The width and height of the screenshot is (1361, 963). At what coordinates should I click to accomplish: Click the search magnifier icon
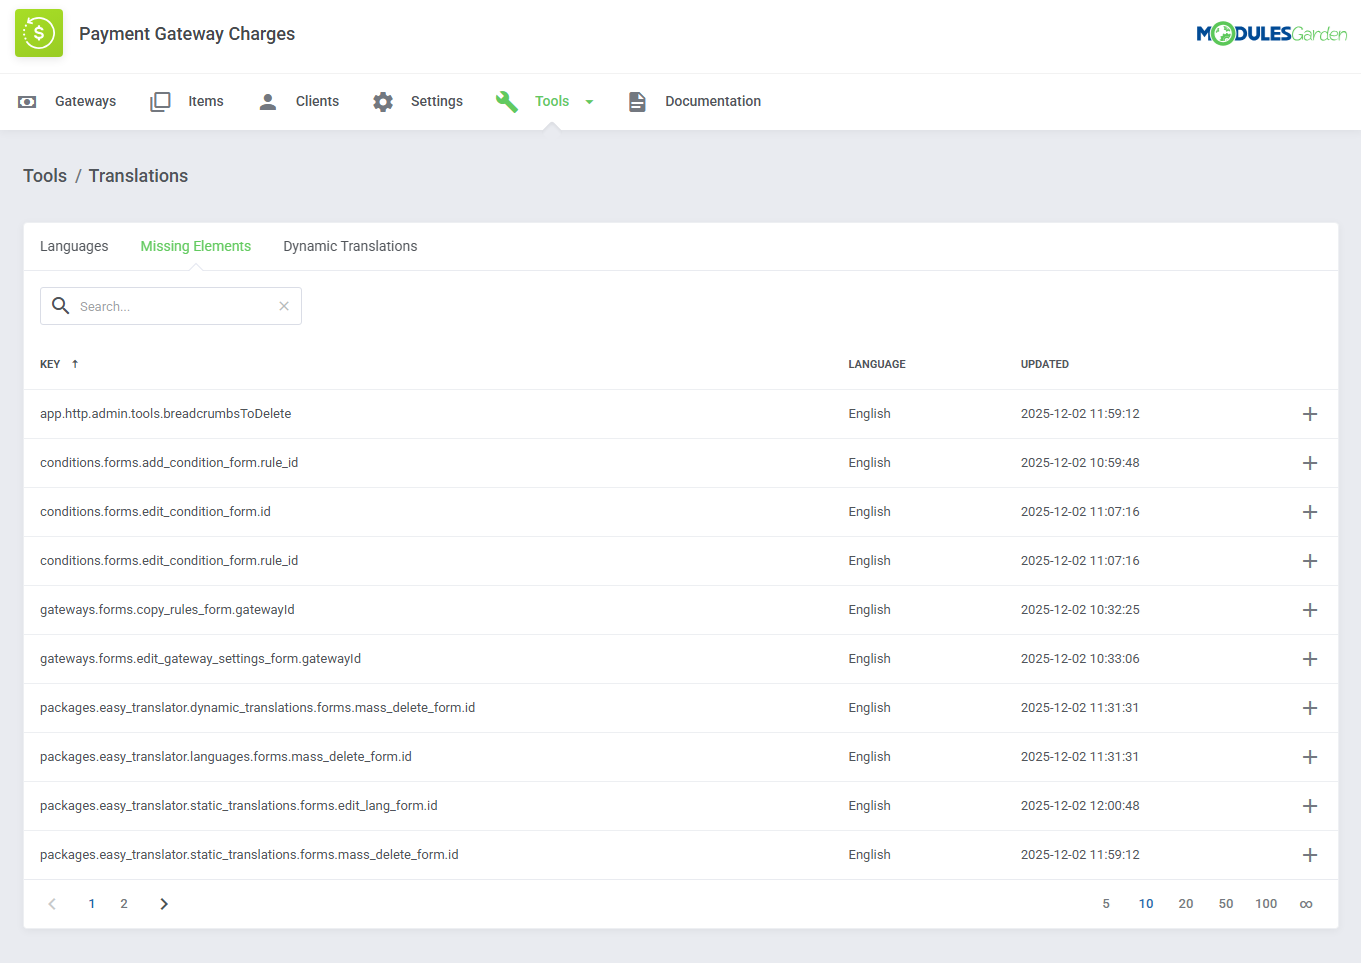tap(60, 305)
